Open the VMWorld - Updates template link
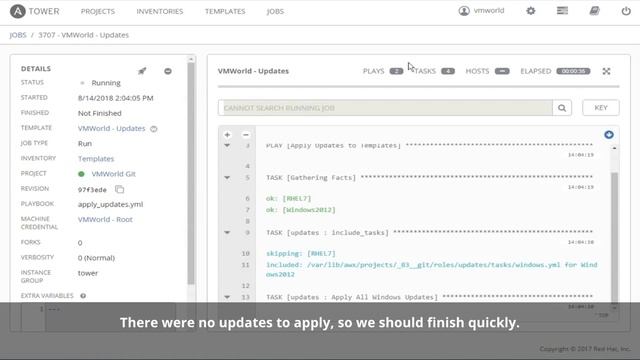Screen dimensions: 640x360 click(x=111, y=128)
